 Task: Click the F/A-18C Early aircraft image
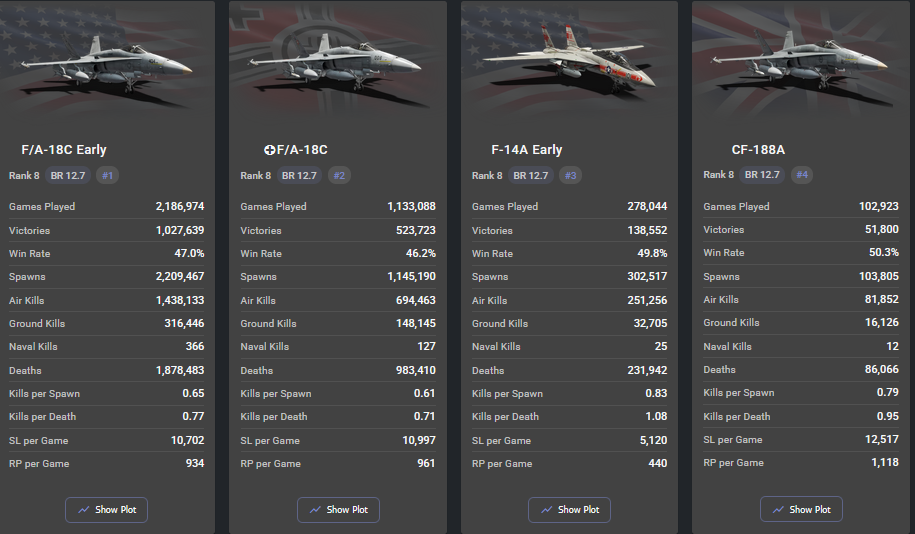point(108,65)
